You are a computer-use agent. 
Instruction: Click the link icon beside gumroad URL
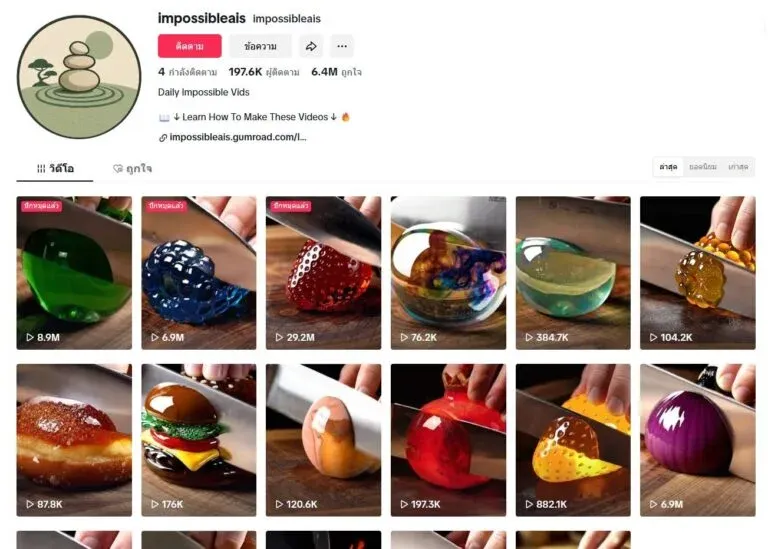pyautogui.click(x=163, y=138)
